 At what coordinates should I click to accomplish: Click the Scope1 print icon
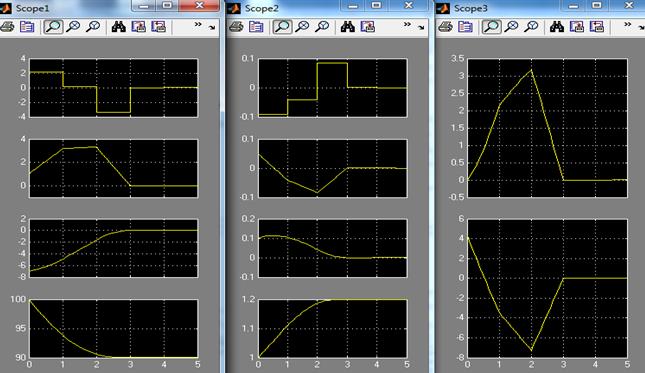click(7, 27)
